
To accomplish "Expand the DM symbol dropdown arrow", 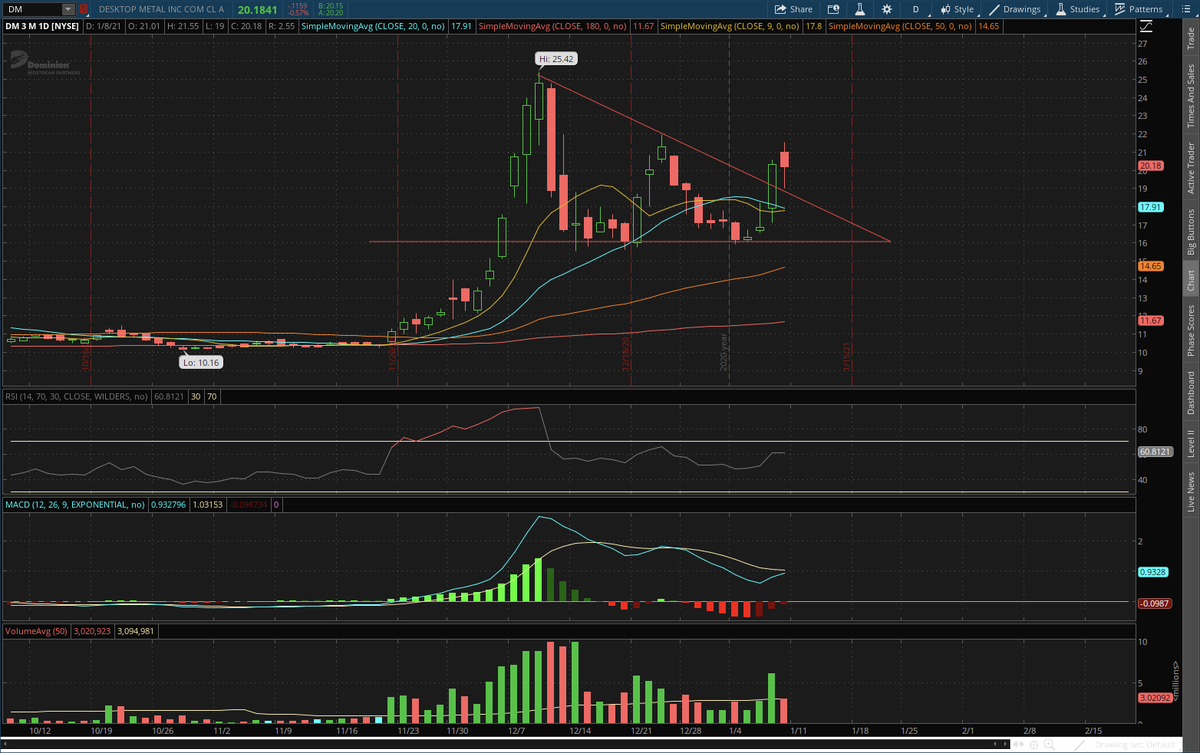I will pyautogui.click(x=68, y=9).
